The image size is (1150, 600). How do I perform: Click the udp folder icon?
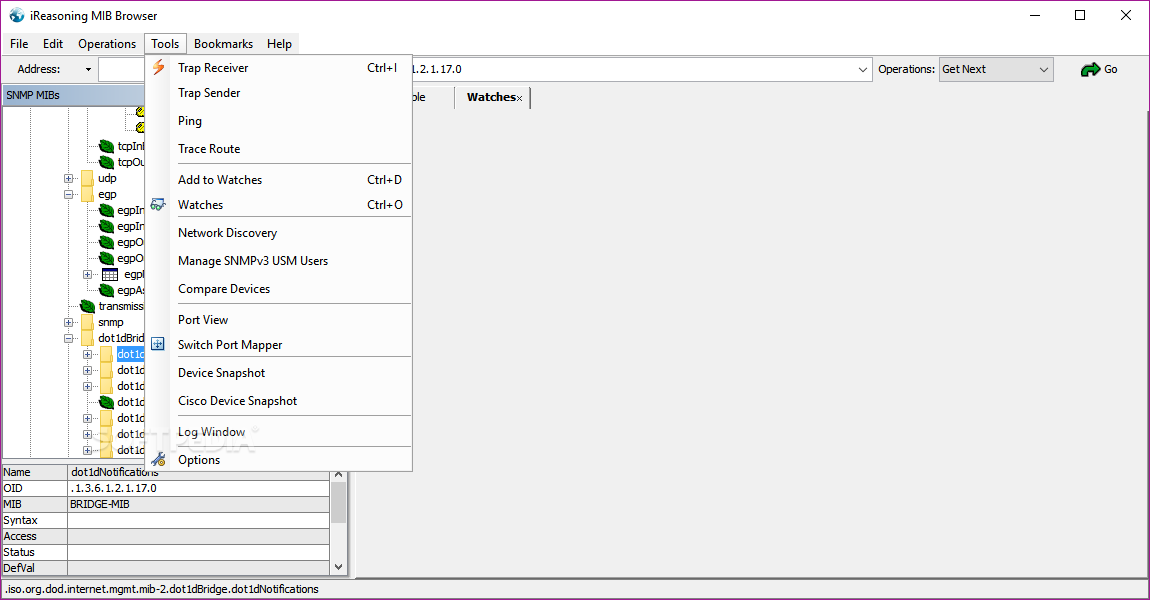click(x=87, y=178)
